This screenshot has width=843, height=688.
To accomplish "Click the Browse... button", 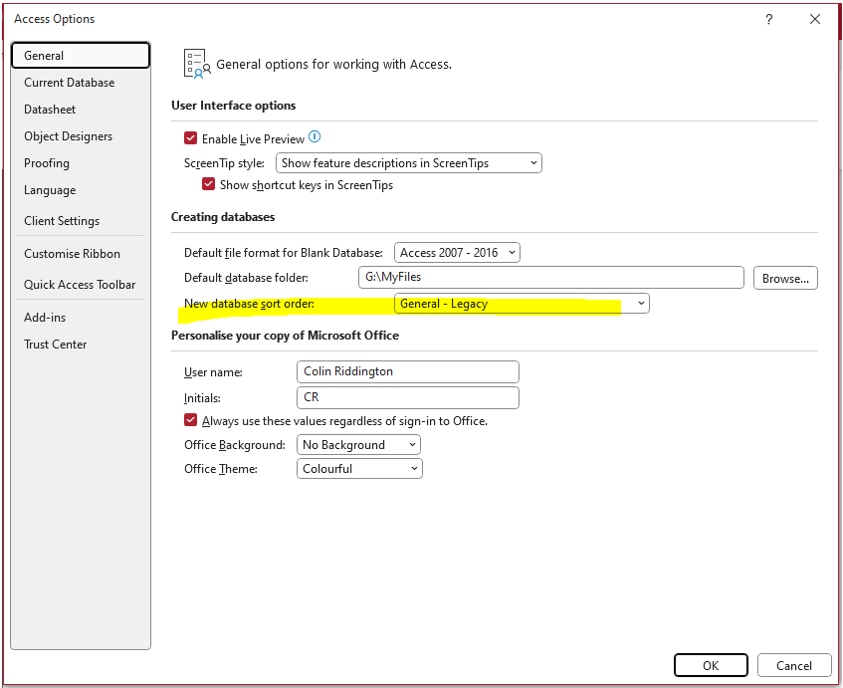I will coord(785,278).
